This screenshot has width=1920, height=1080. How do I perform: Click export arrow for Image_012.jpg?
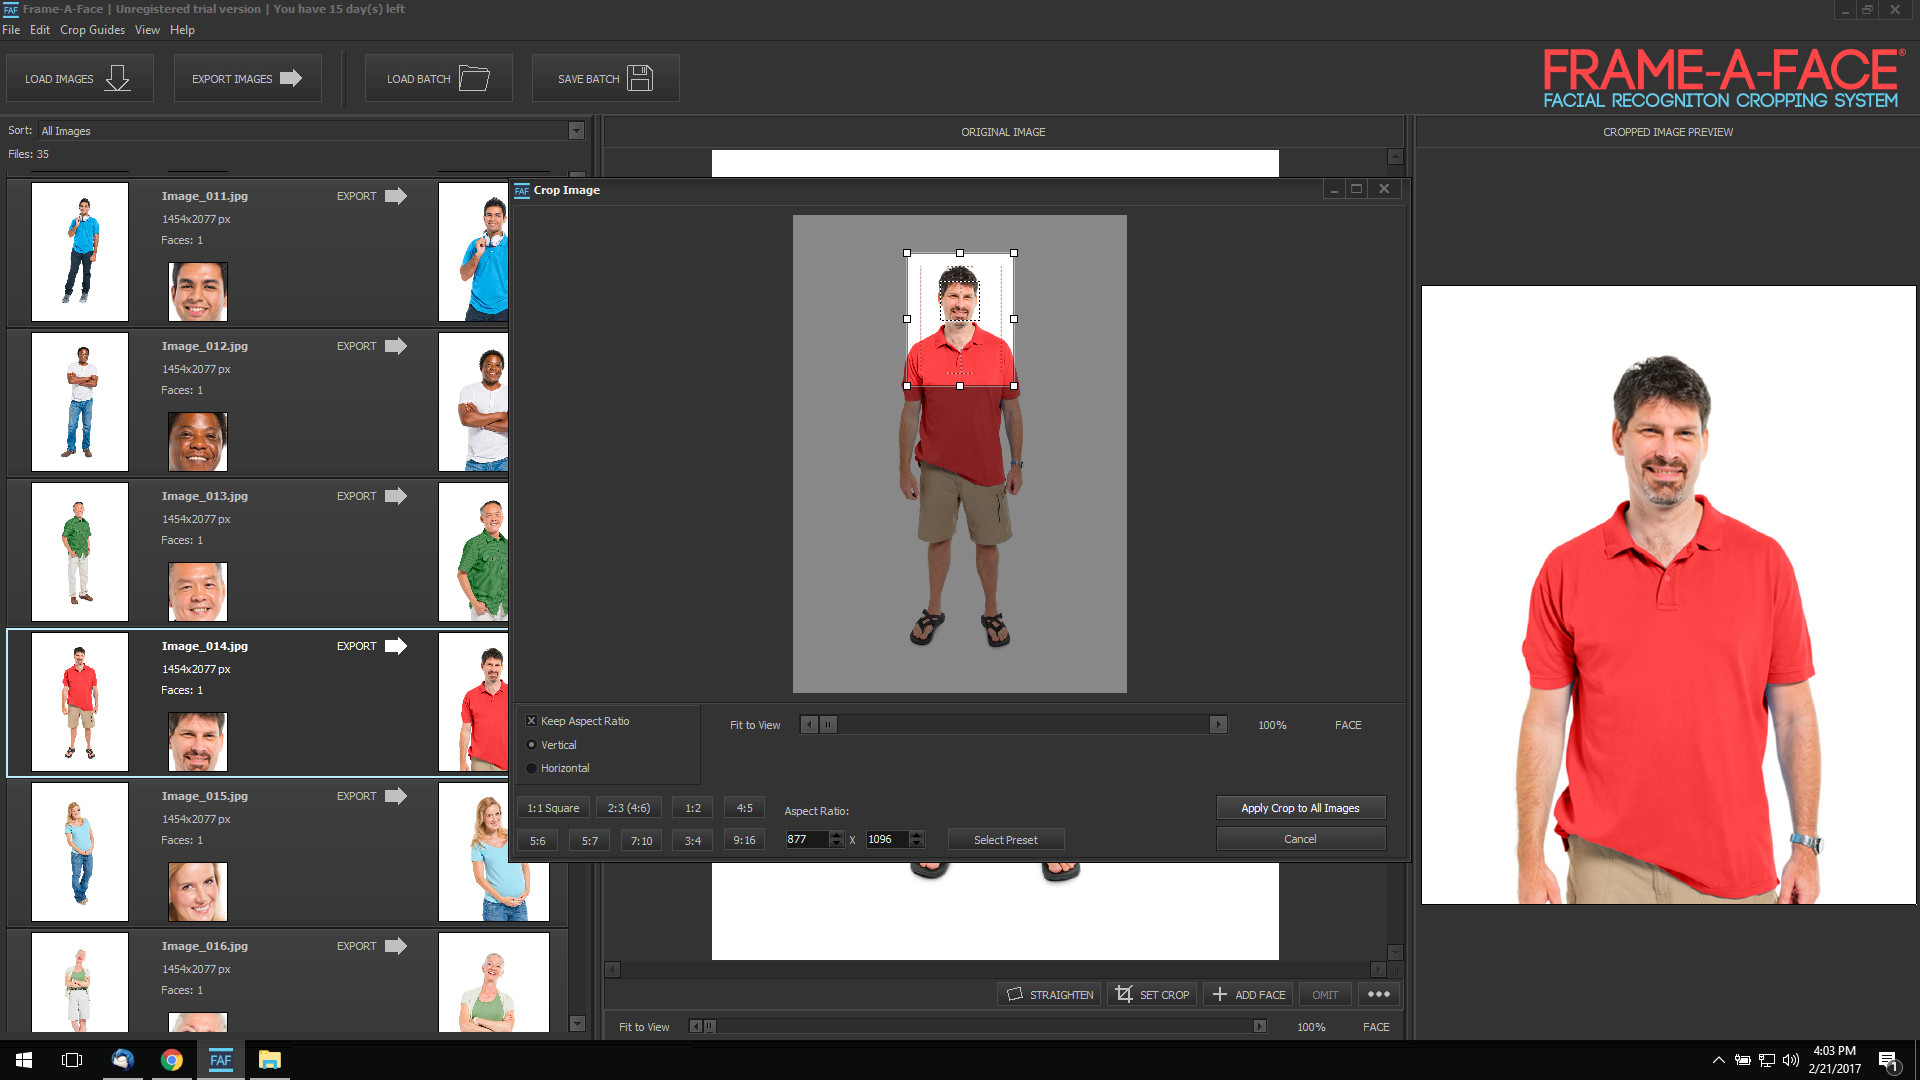tap(396, 346)
